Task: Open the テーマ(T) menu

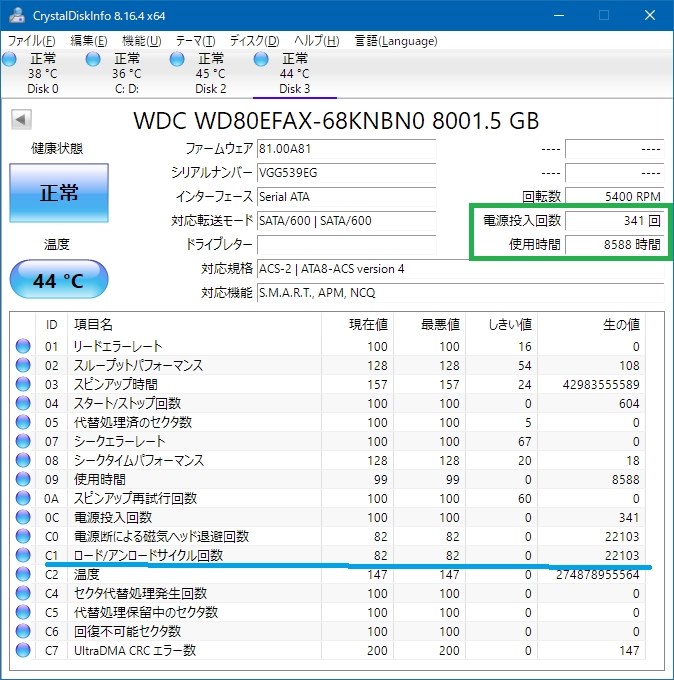Action: pos(195,41)
